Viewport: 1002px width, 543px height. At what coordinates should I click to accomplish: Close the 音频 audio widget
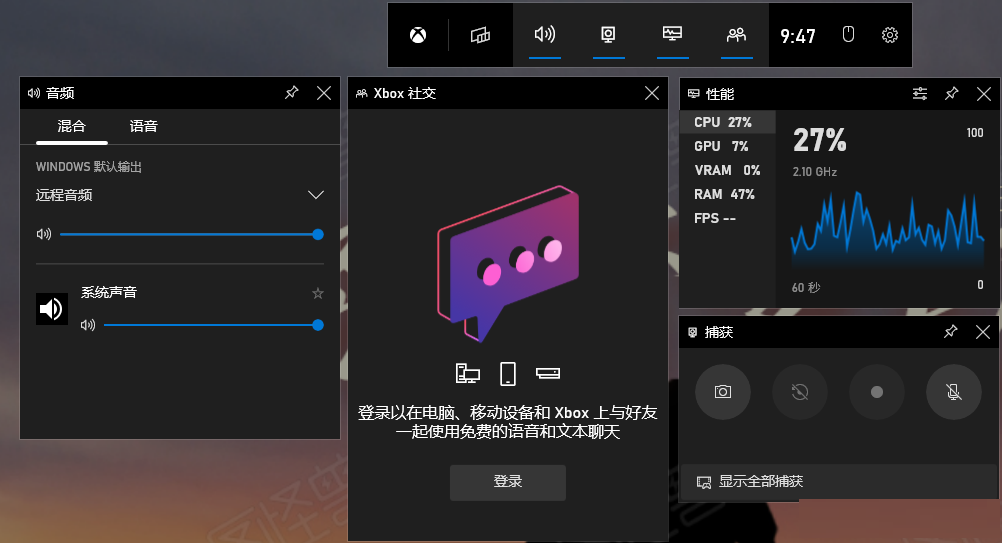324,93
